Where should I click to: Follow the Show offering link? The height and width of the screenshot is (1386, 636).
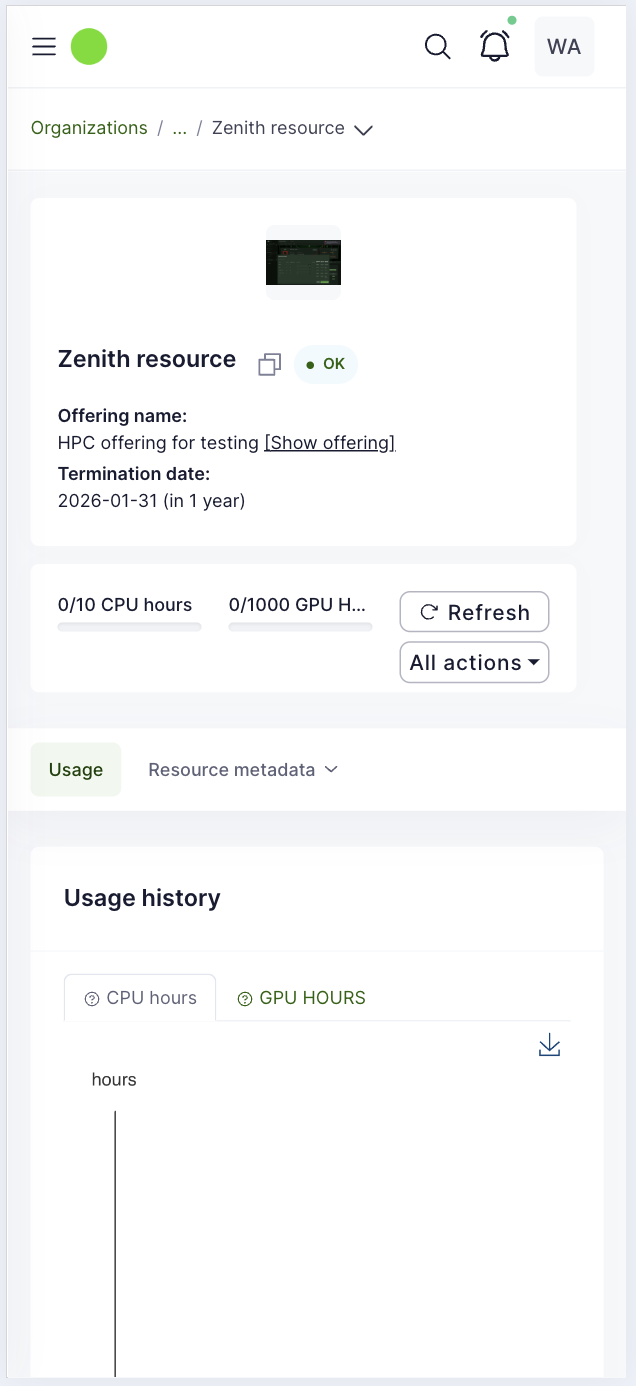coord(329,443)
